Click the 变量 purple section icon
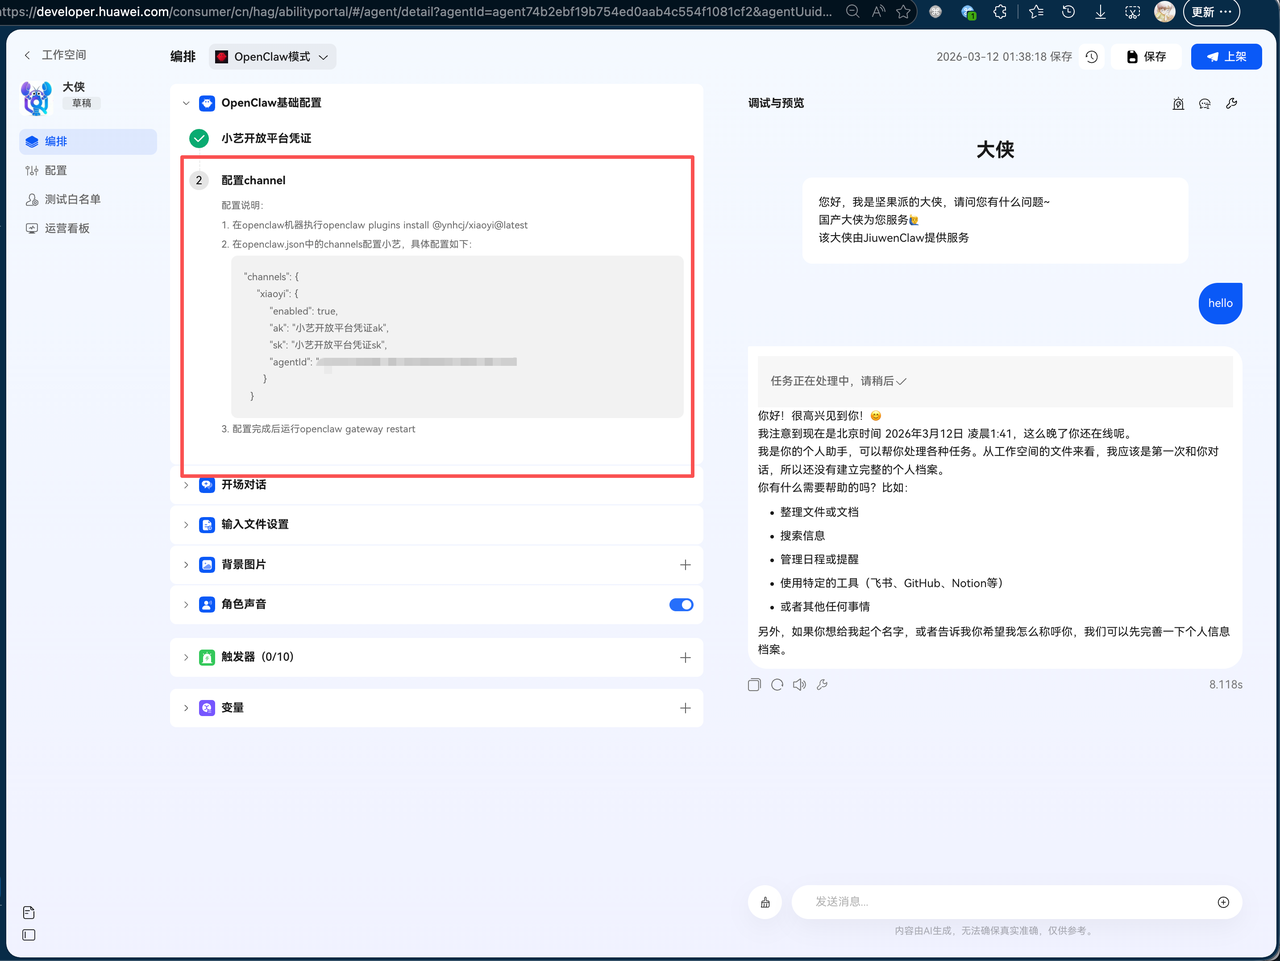The image size is (1280, 961). click(x=207, y=708)
